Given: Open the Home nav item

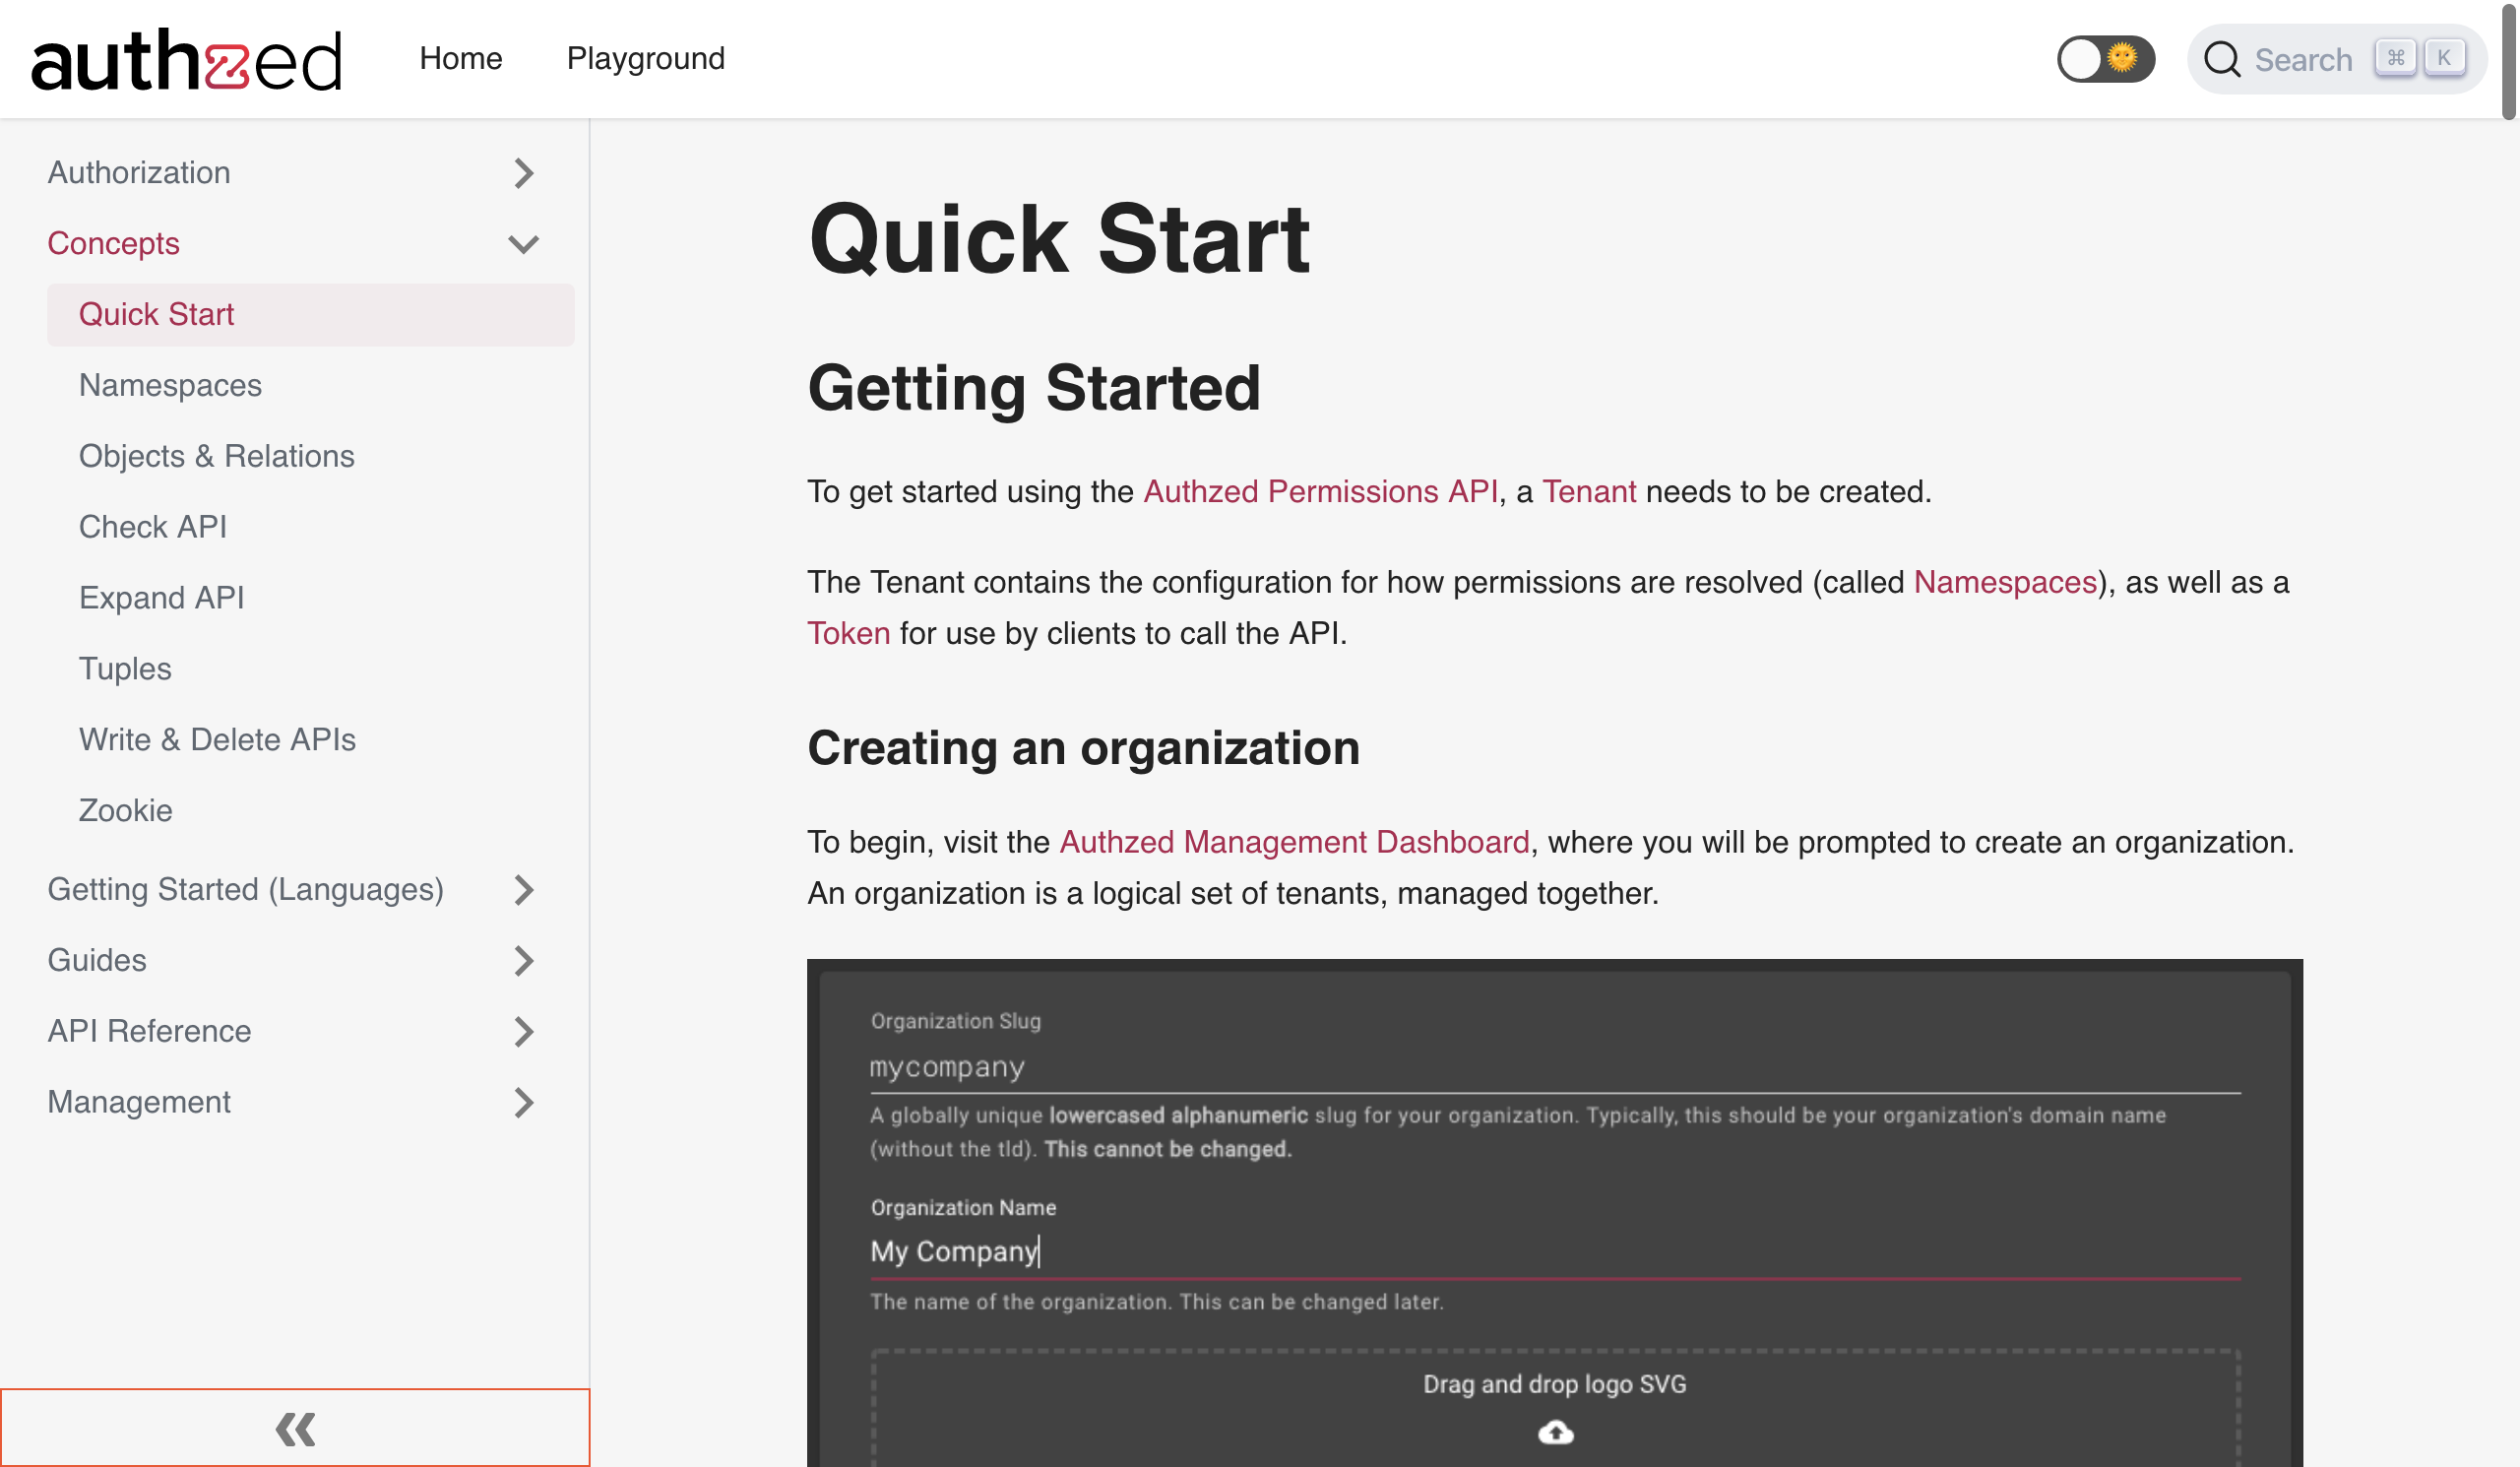Looking at the screenshot, I should pos(460,59).
